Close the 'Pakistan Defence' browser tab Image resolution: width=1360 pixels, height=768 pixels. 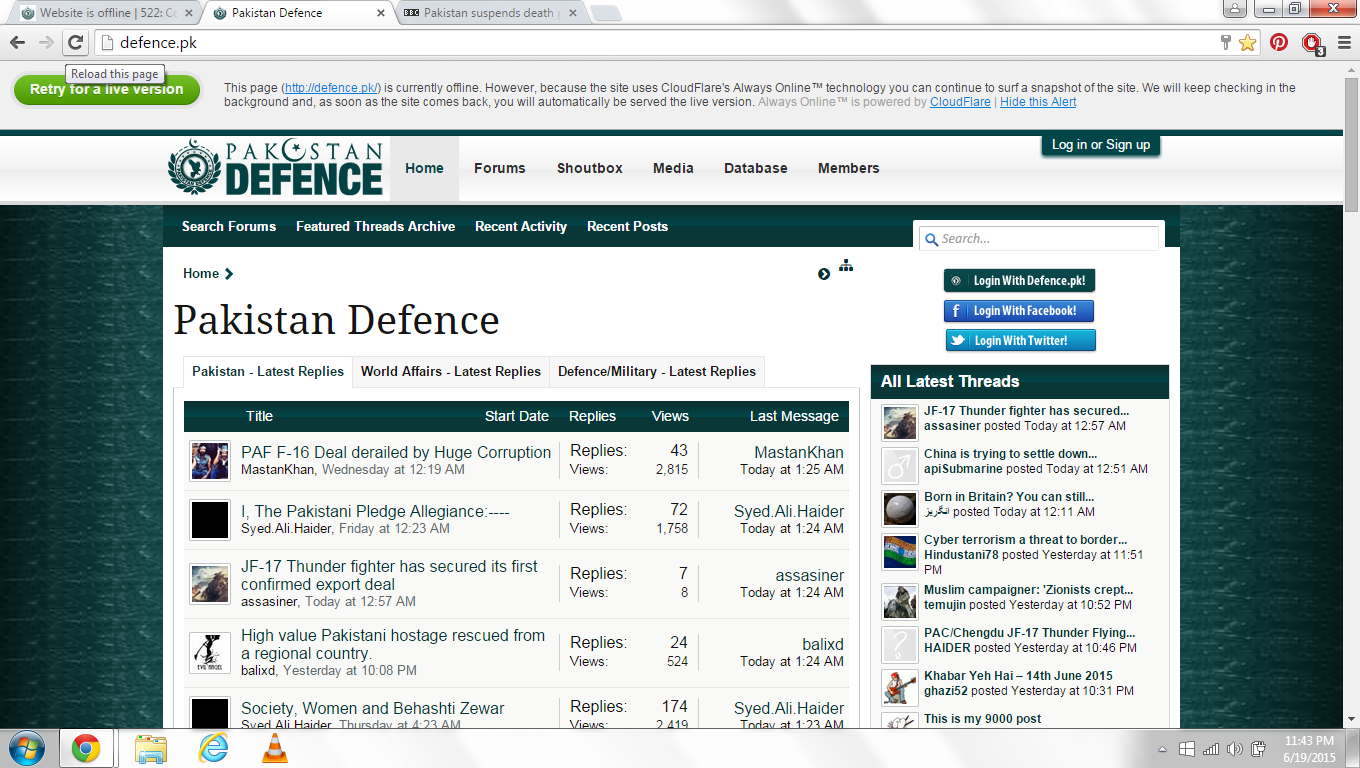coord(379,13)
